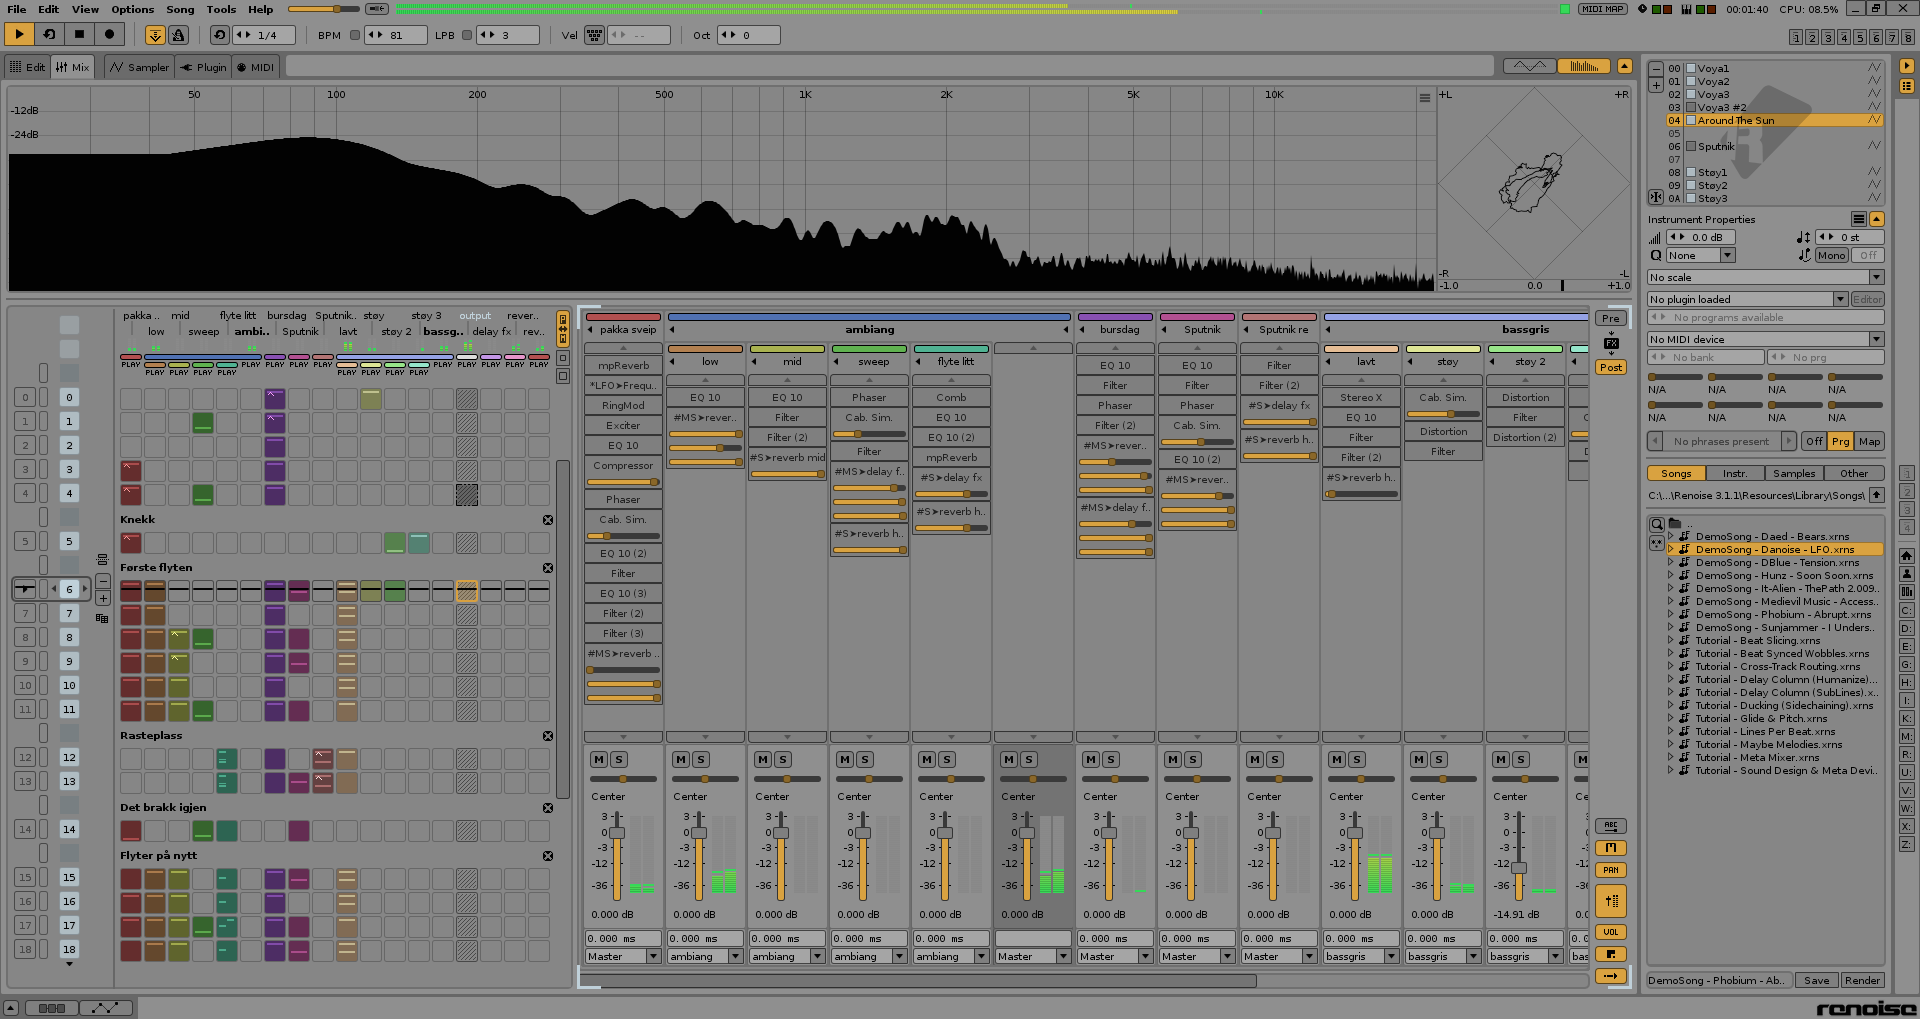
Task: Click the computer keyboard velocity icon
Action: tap(595, 35)
